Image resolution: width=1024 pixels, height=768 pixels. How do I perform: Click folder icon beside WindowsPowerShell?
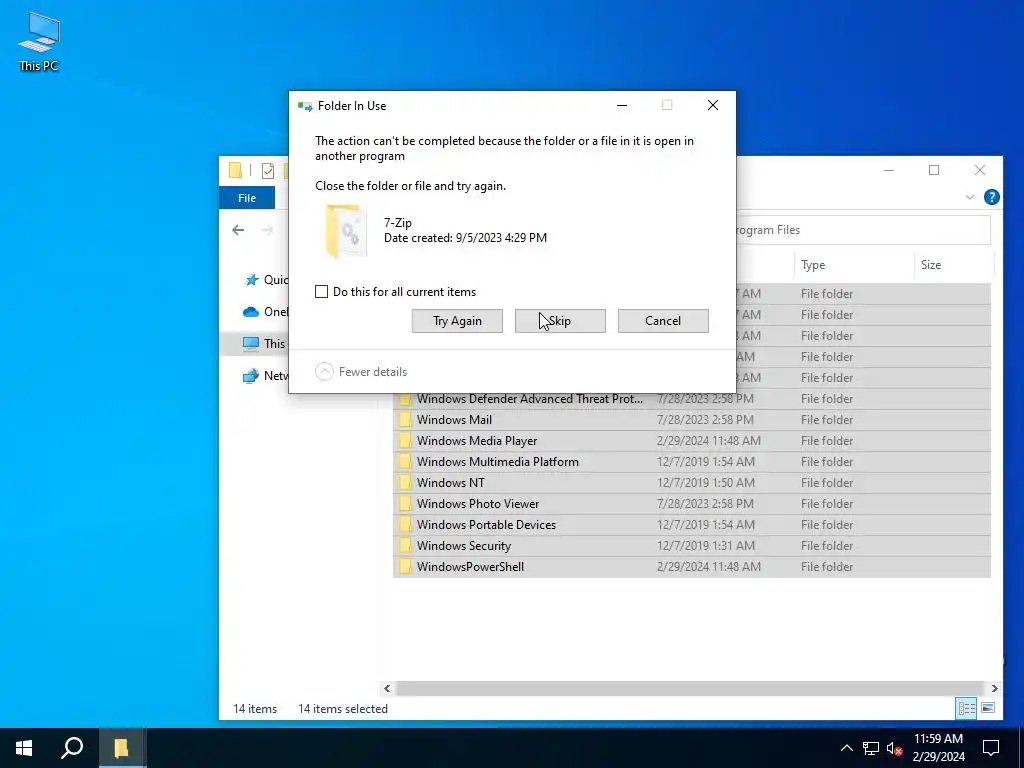point(405,566)
